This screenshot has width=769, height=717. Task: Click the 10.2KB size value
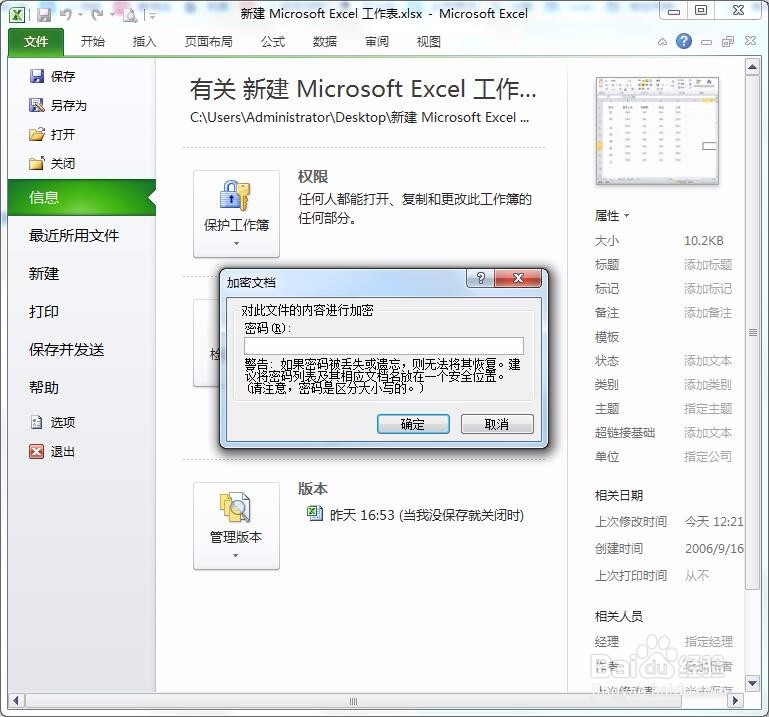[x=703, y=241]
